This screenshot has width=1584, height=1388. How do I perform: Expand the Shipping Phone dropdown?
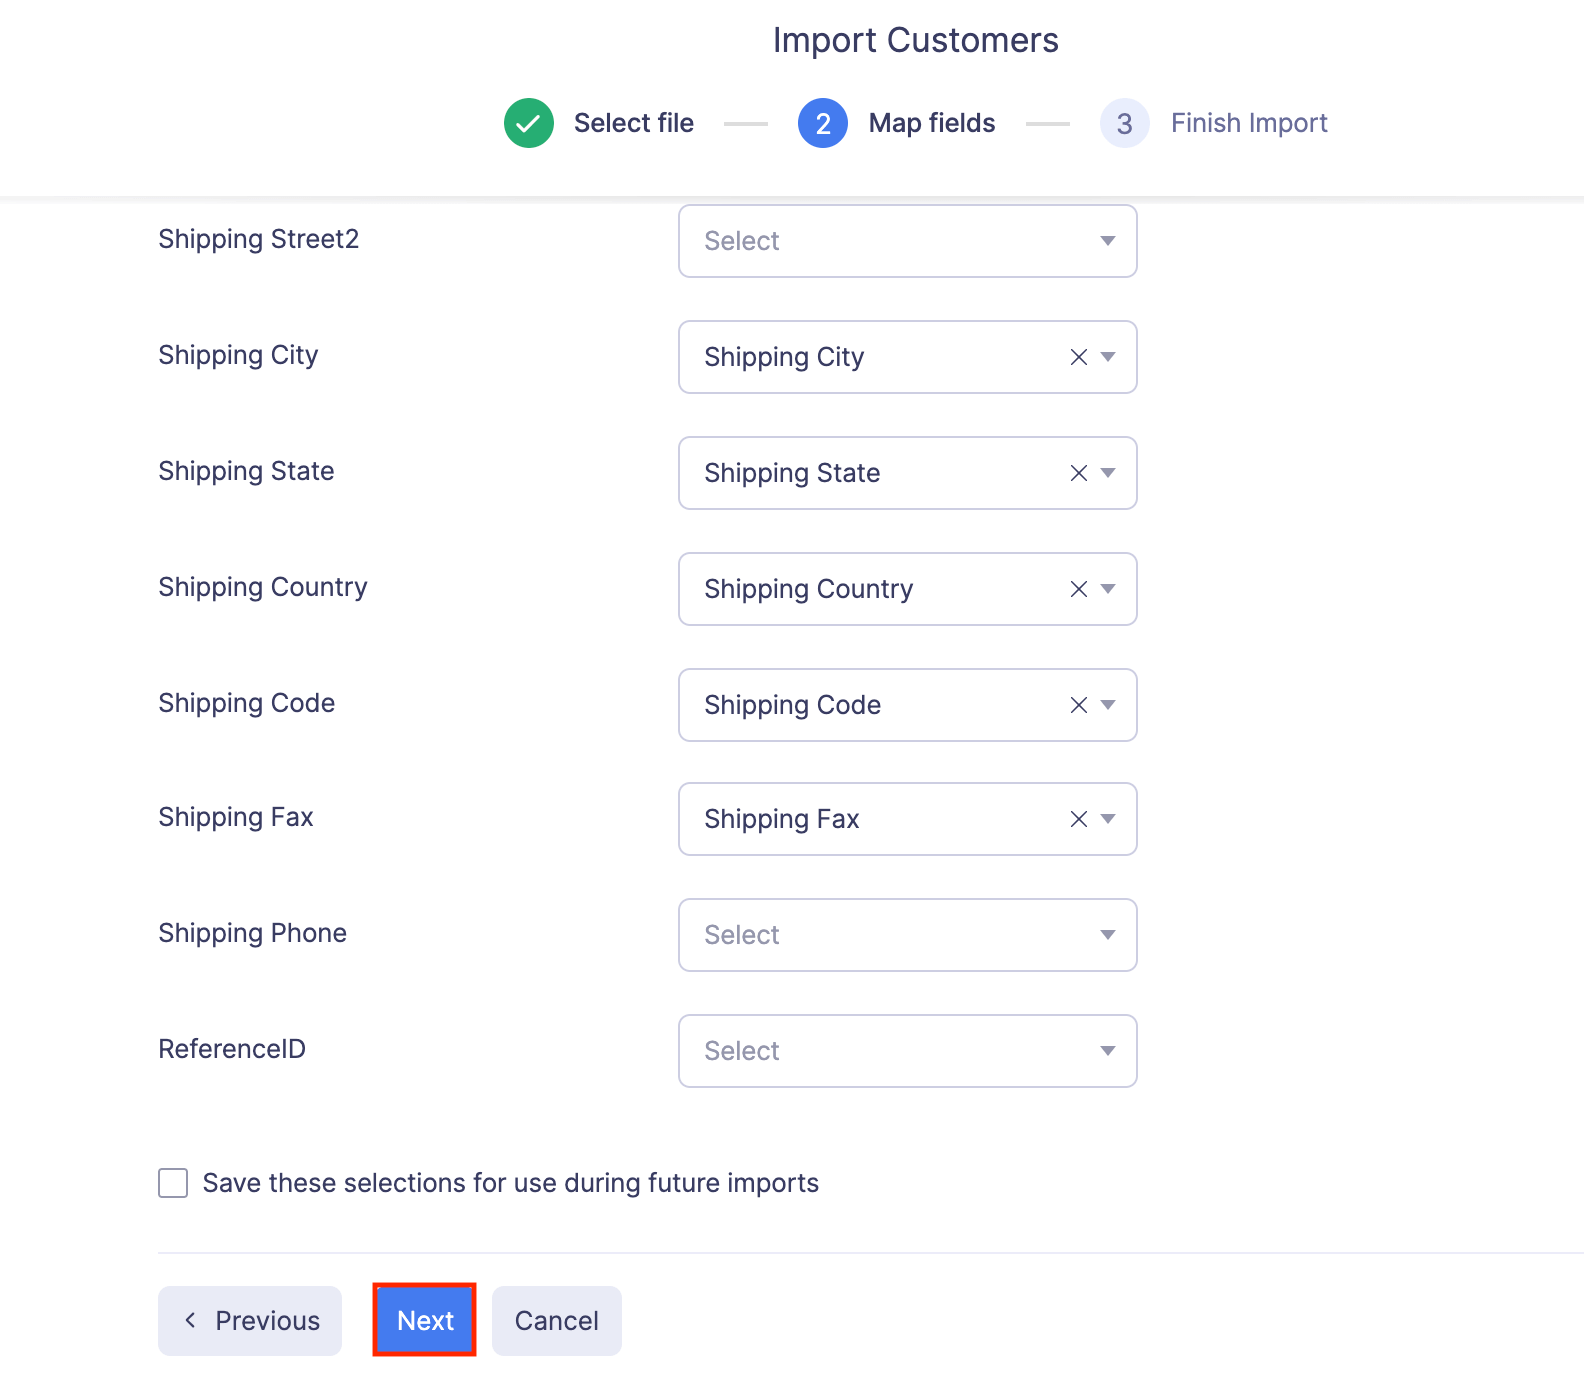click(907, 935)
